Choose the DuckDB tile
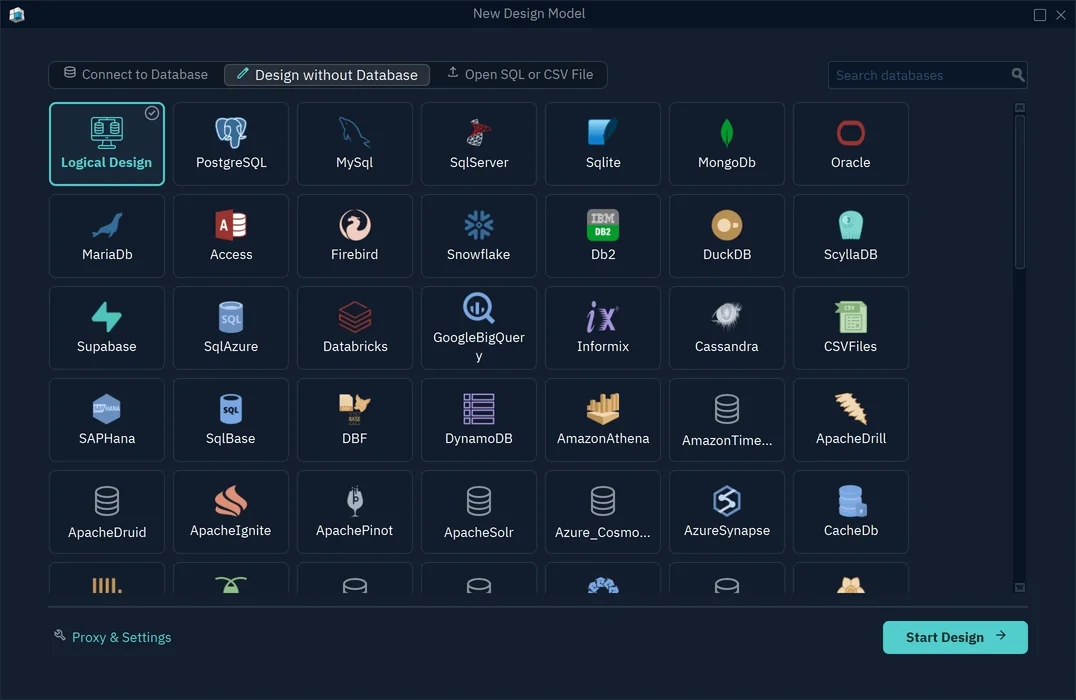Screen dimensions: 1076x700 [727, 236]
